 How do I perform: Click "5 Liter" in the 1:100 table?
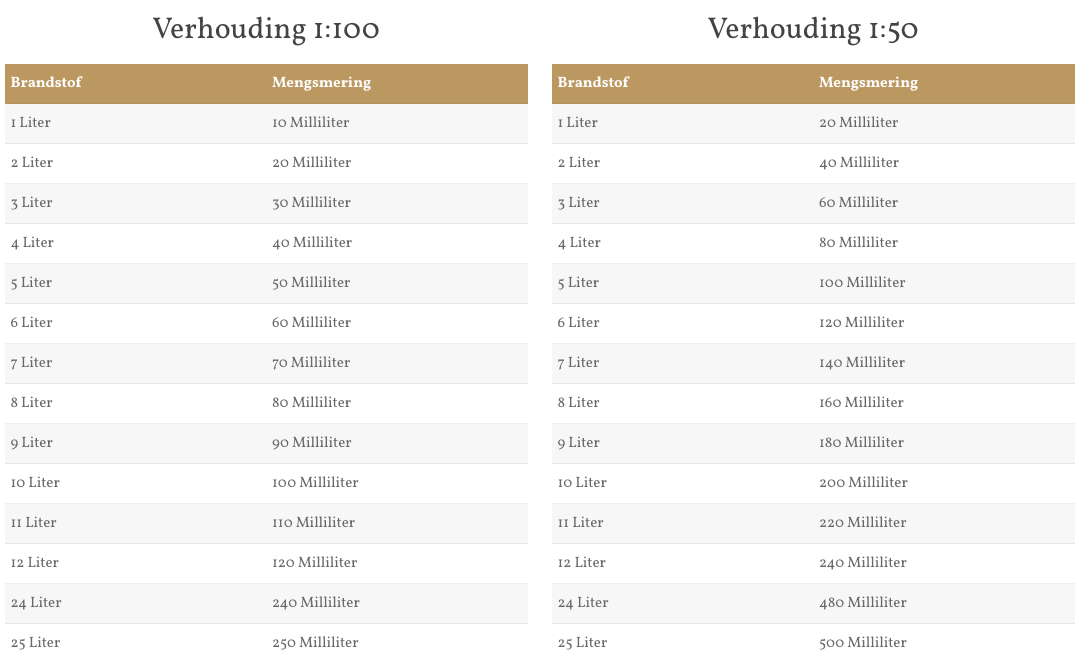[x=31, y=283]
